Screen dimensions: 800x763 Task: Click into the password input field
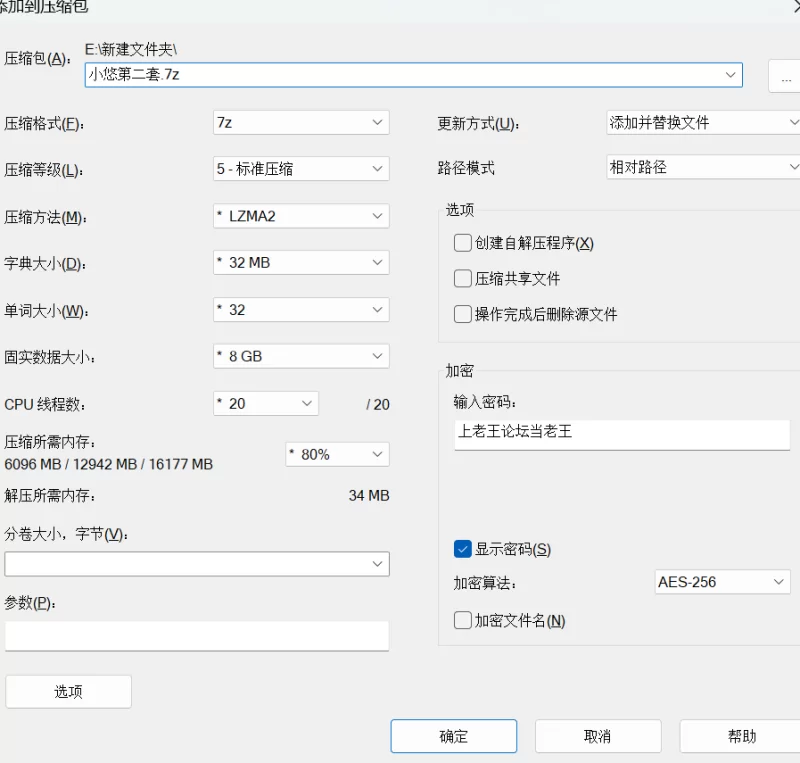point(621,433)
